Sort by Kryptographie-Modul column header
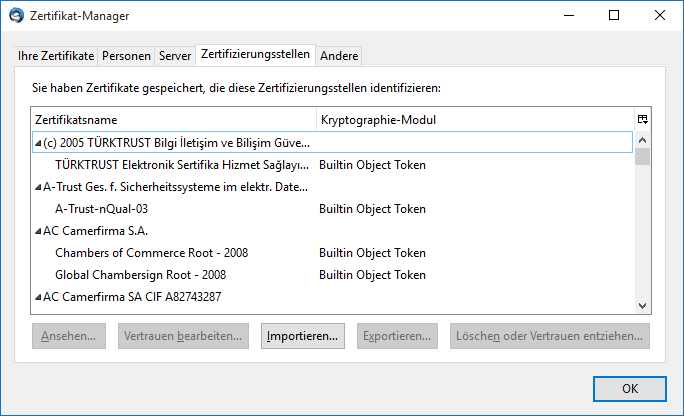Viewport: 684px width, 416px height. point(475,120)
